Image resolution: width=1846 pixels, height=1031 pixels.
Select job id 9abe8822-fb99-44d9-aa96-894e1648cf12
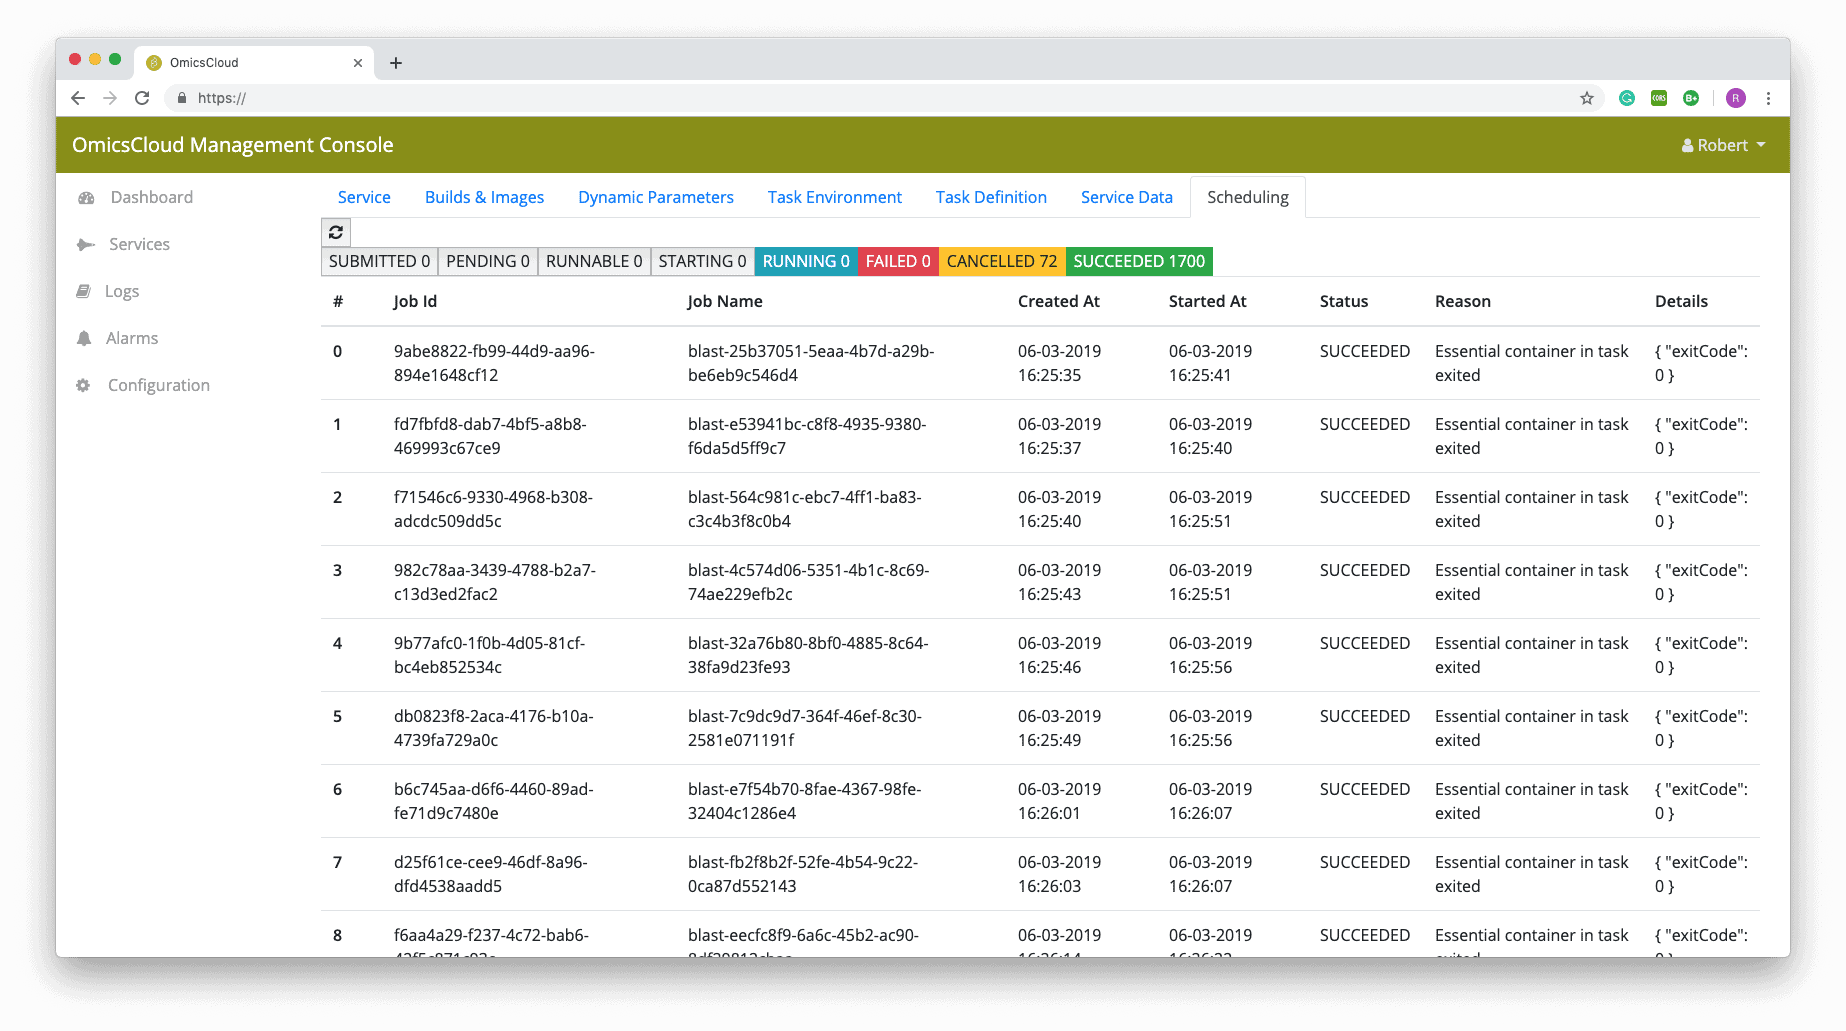[x=494, y=364]
